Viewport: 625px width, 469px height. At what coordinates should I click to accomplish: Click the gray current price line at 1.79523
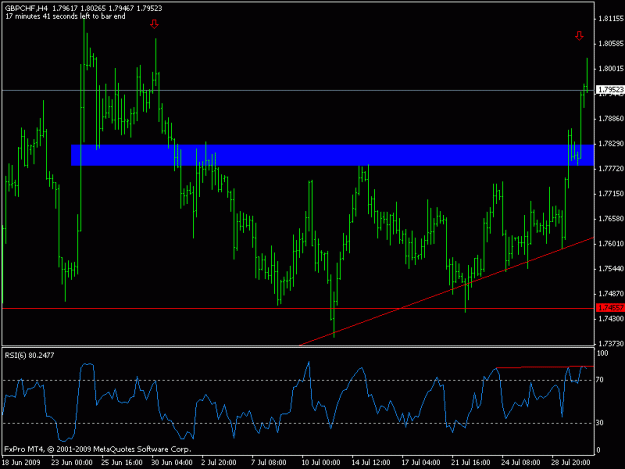coord(298,90)
